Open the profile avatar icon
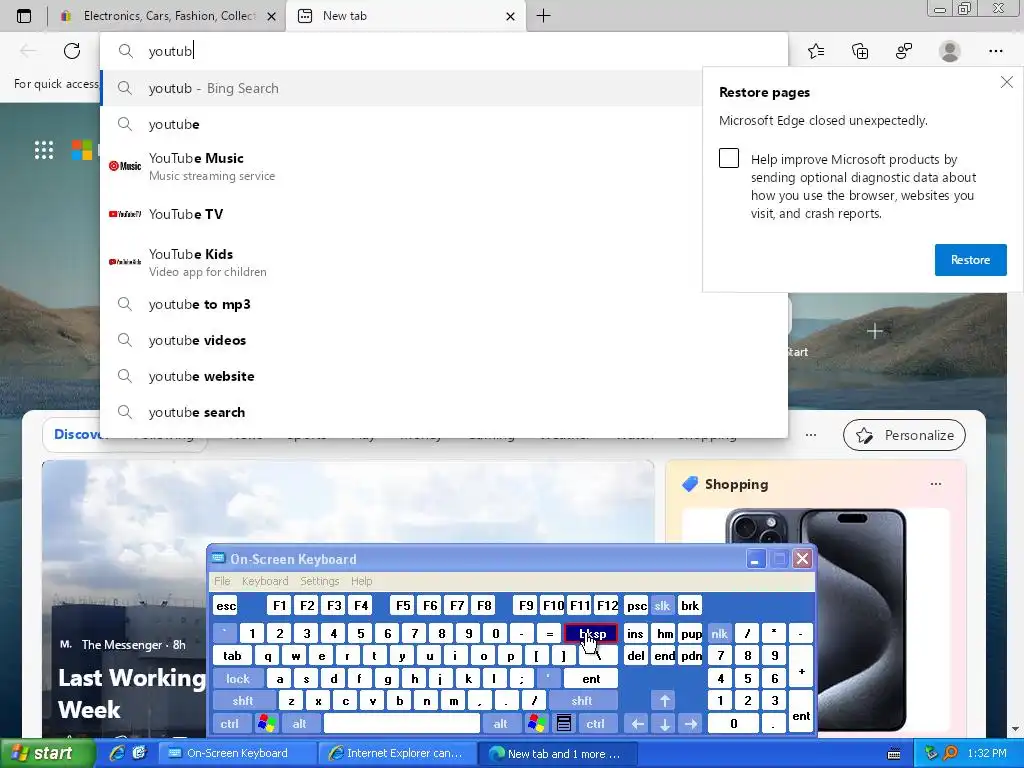The width and height of the screenshot is (1024, 768). [x=950, y=51]
